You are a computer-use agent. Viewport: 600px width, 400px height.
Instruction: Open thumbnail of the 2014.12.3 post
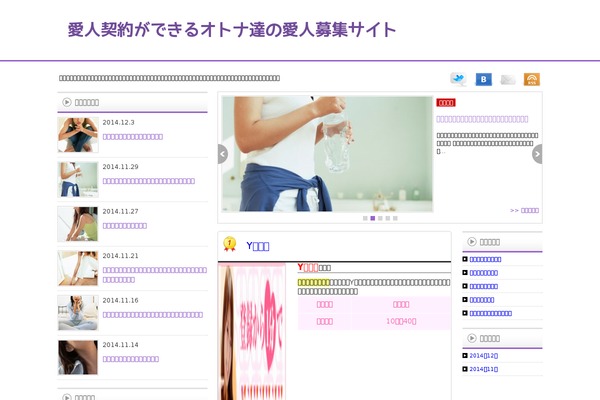click(x=78, y=135)
